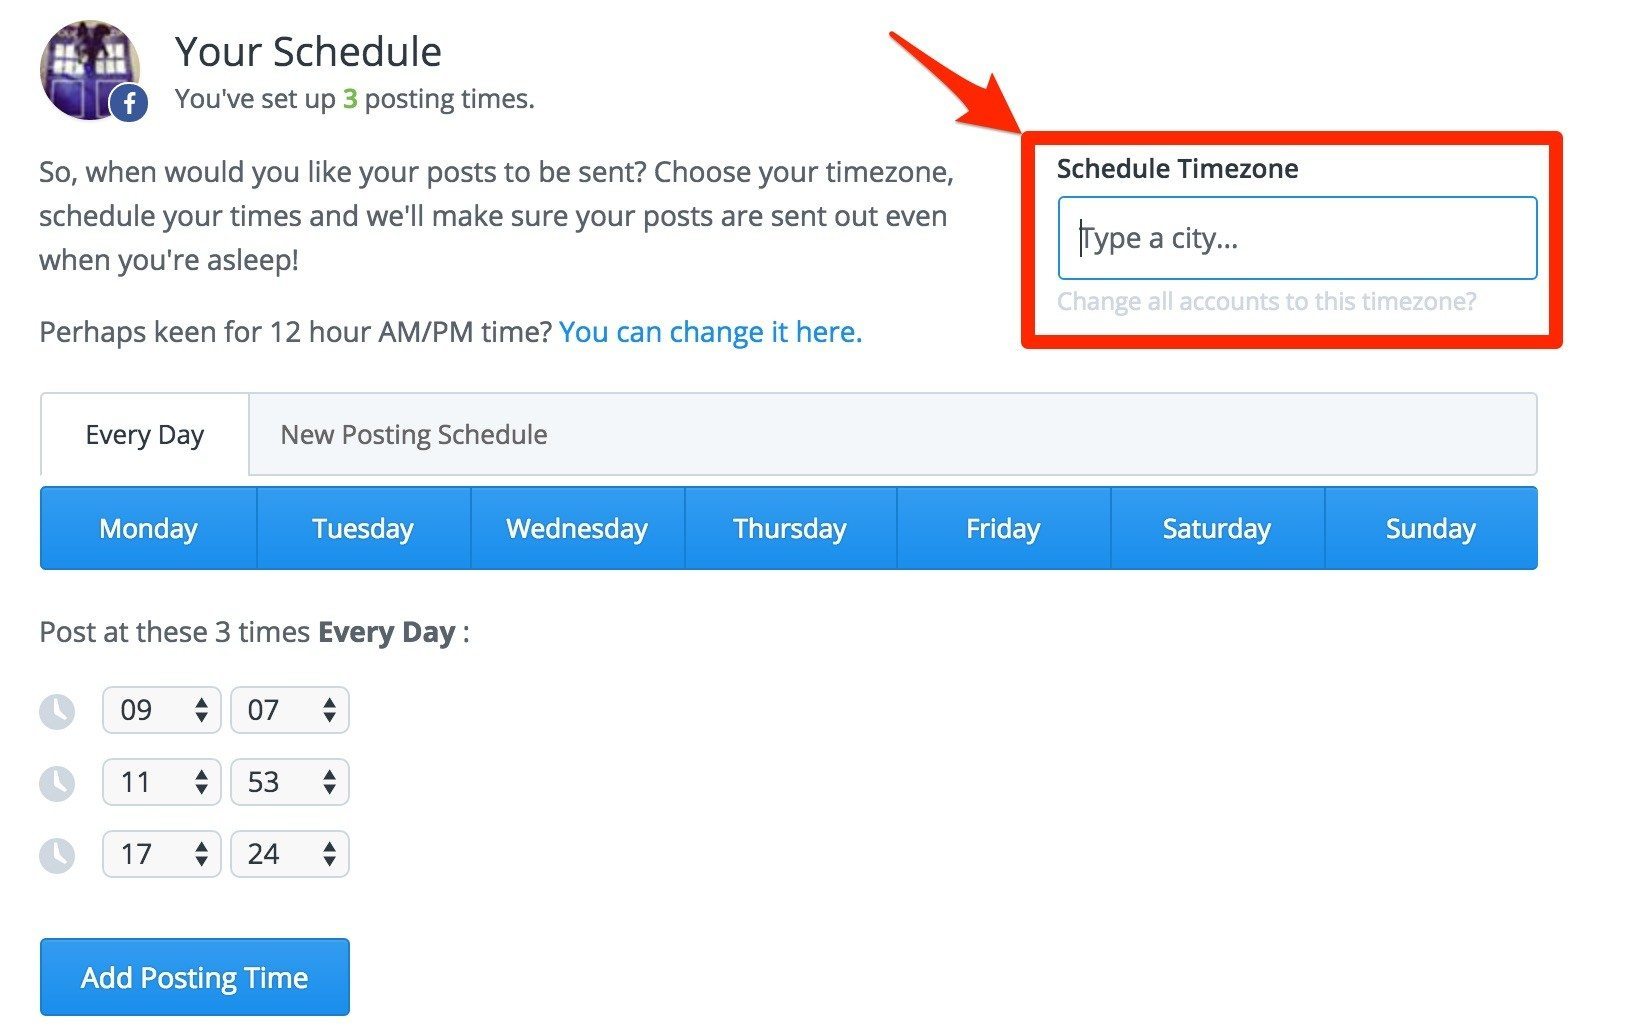Click the clock icon beside the 09:07 time
1642x1032 pixels.
click(x=57, y=710)
